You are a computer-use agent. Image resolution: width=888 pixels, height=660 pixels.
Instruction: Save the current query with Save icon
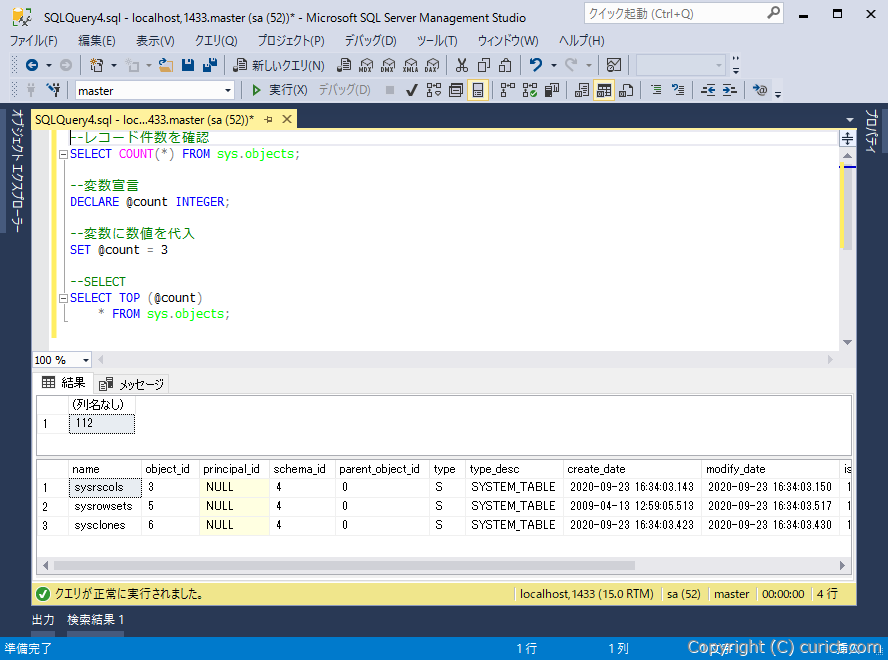tap(188, 64)
